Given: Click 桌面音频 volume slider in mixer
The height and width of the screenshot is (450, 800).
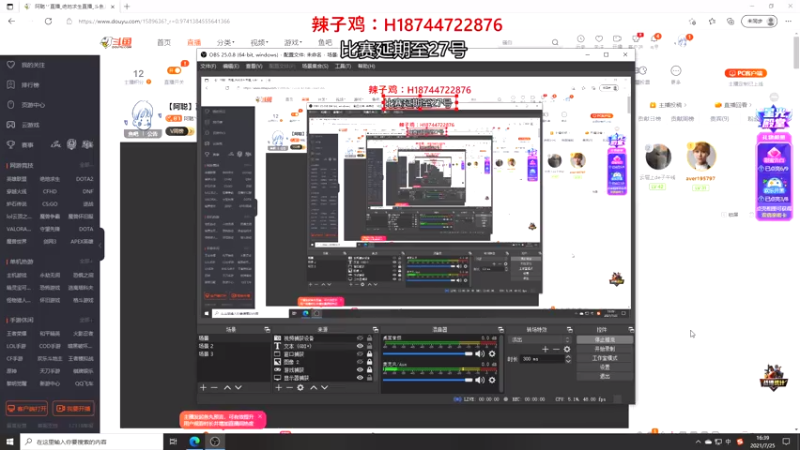Looking at the screenshot, I should click(428, 354).
